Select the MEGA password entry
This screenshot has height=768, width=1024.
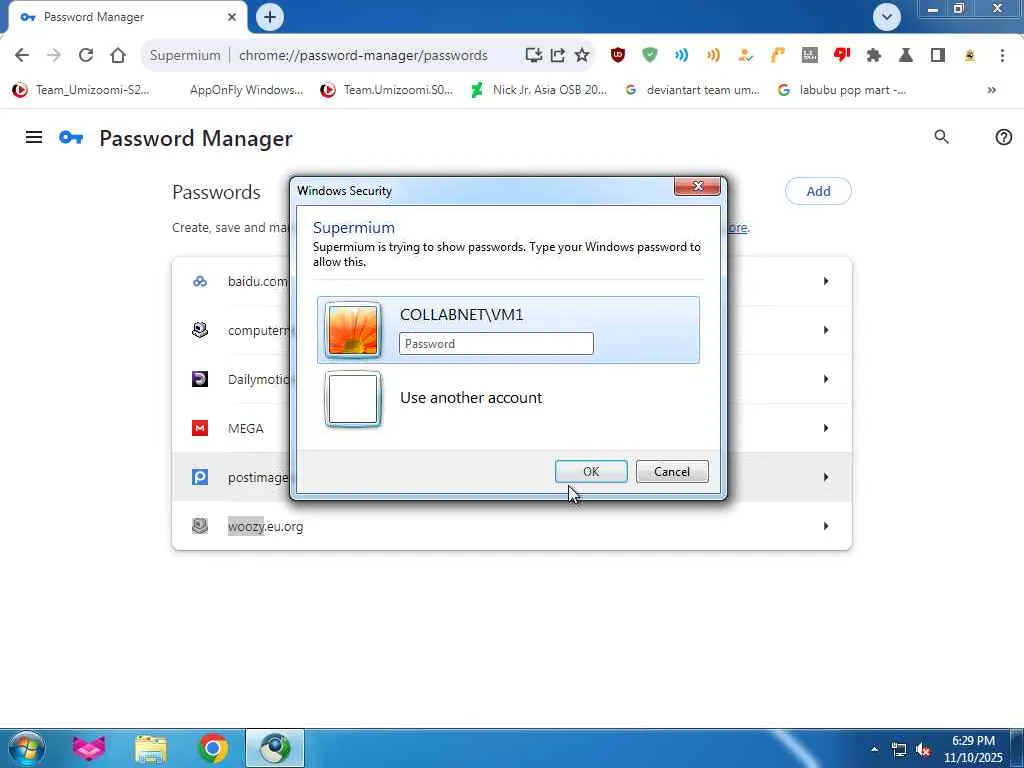click(x=512, y=428)
